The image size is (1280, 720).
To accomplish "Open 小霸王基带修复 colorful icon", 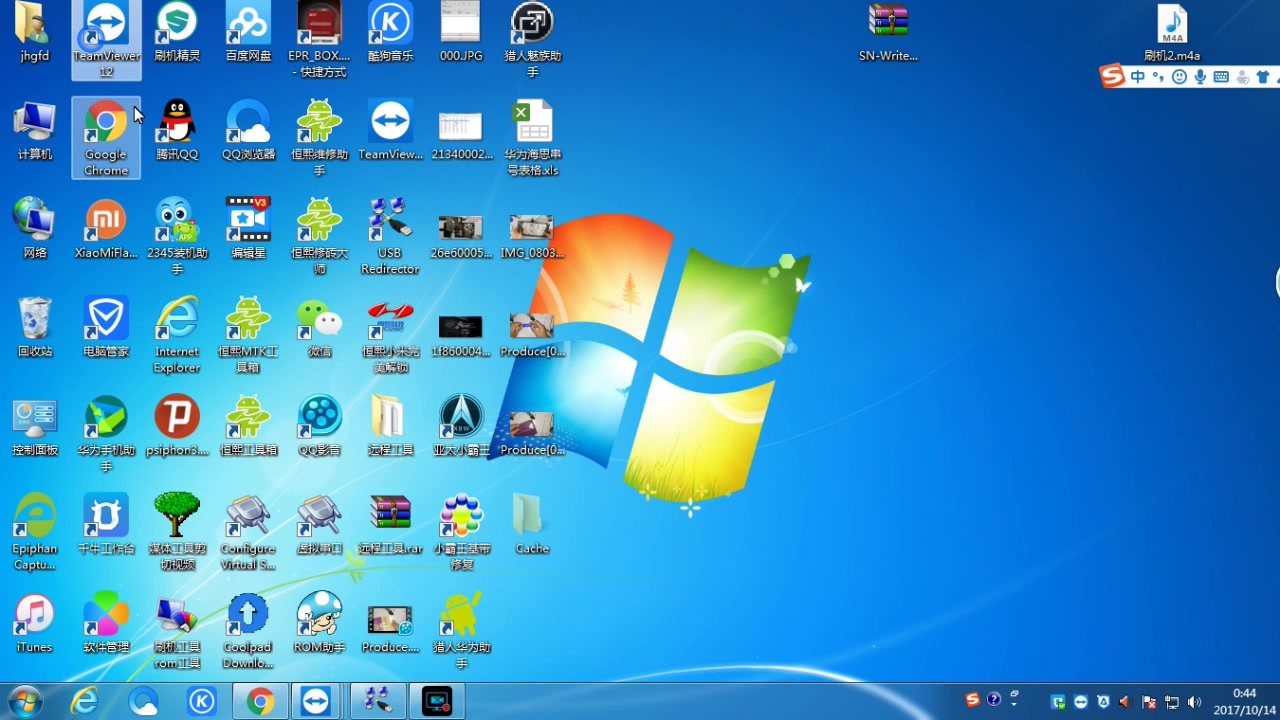I will tap(461, 531).
